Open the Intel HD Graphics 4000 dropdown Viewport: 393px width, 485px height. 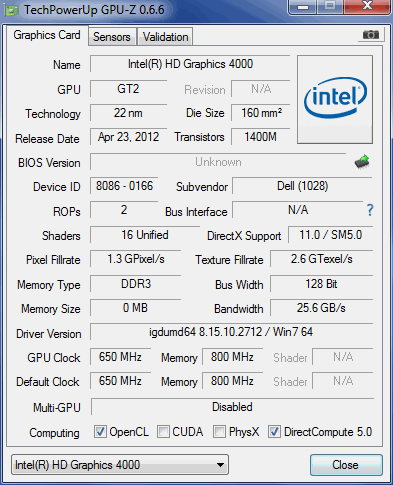(x=120, y=465)
